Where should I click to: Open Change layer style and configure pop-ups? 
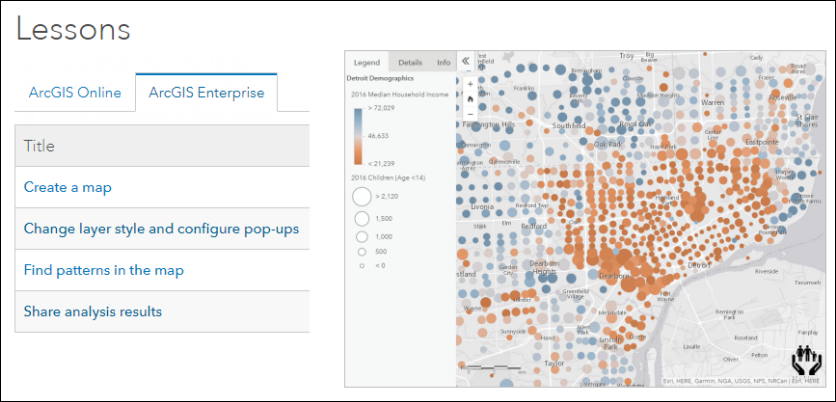(x=161, y=229)
